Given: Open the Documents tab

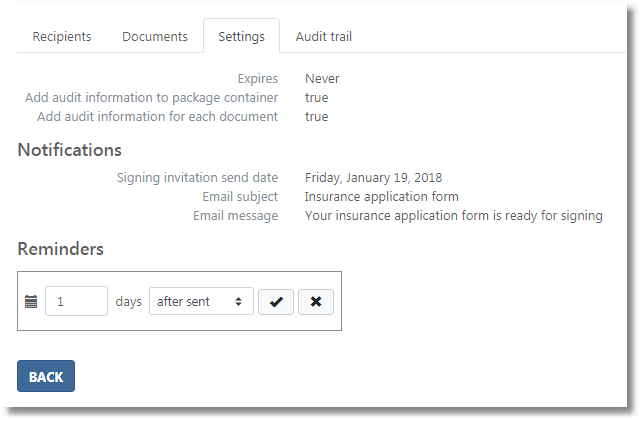Looking at the screenshot, I should [x=155, y=37].
